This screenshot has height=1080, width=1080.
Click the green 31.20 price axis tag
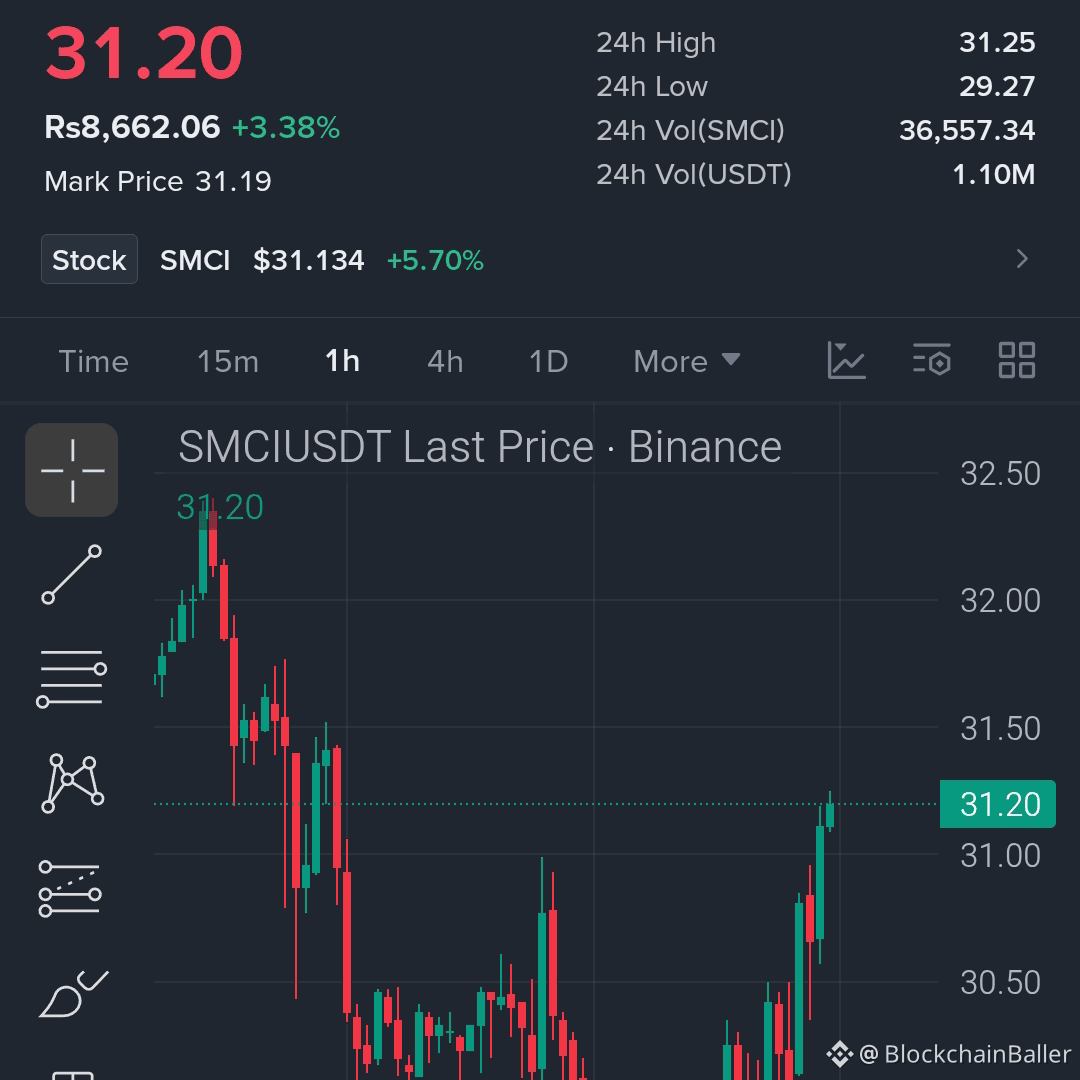coord(997,804)
